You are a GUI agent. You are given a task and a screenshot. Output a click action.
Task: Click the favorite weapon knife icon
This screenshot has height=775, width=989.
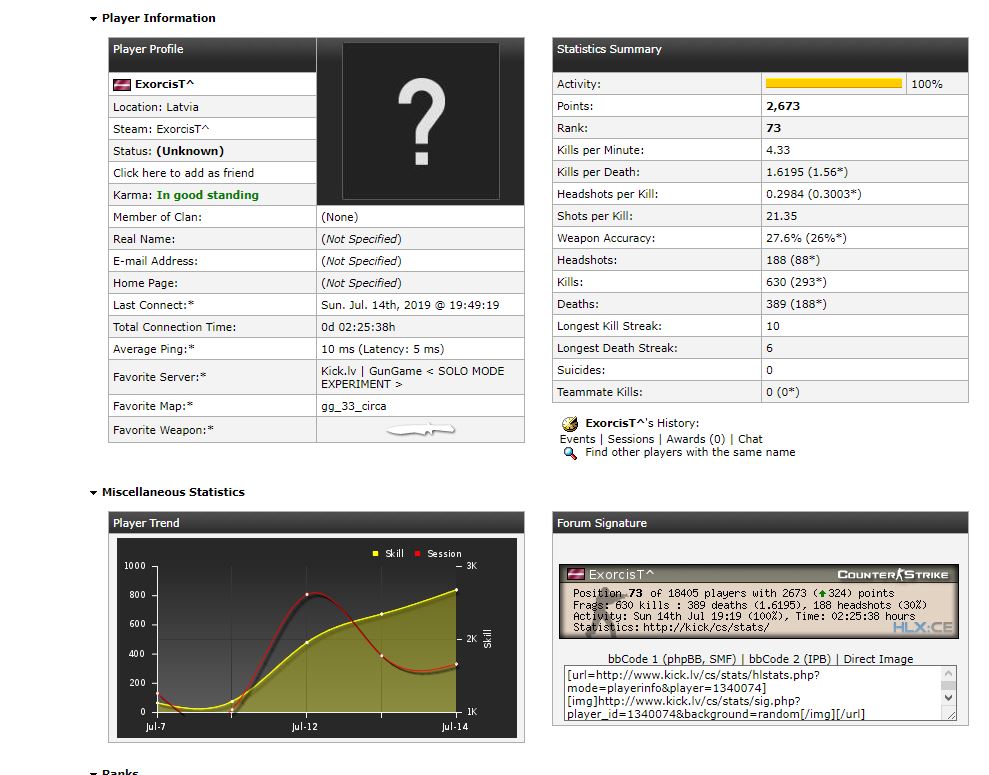coord(421,430)
